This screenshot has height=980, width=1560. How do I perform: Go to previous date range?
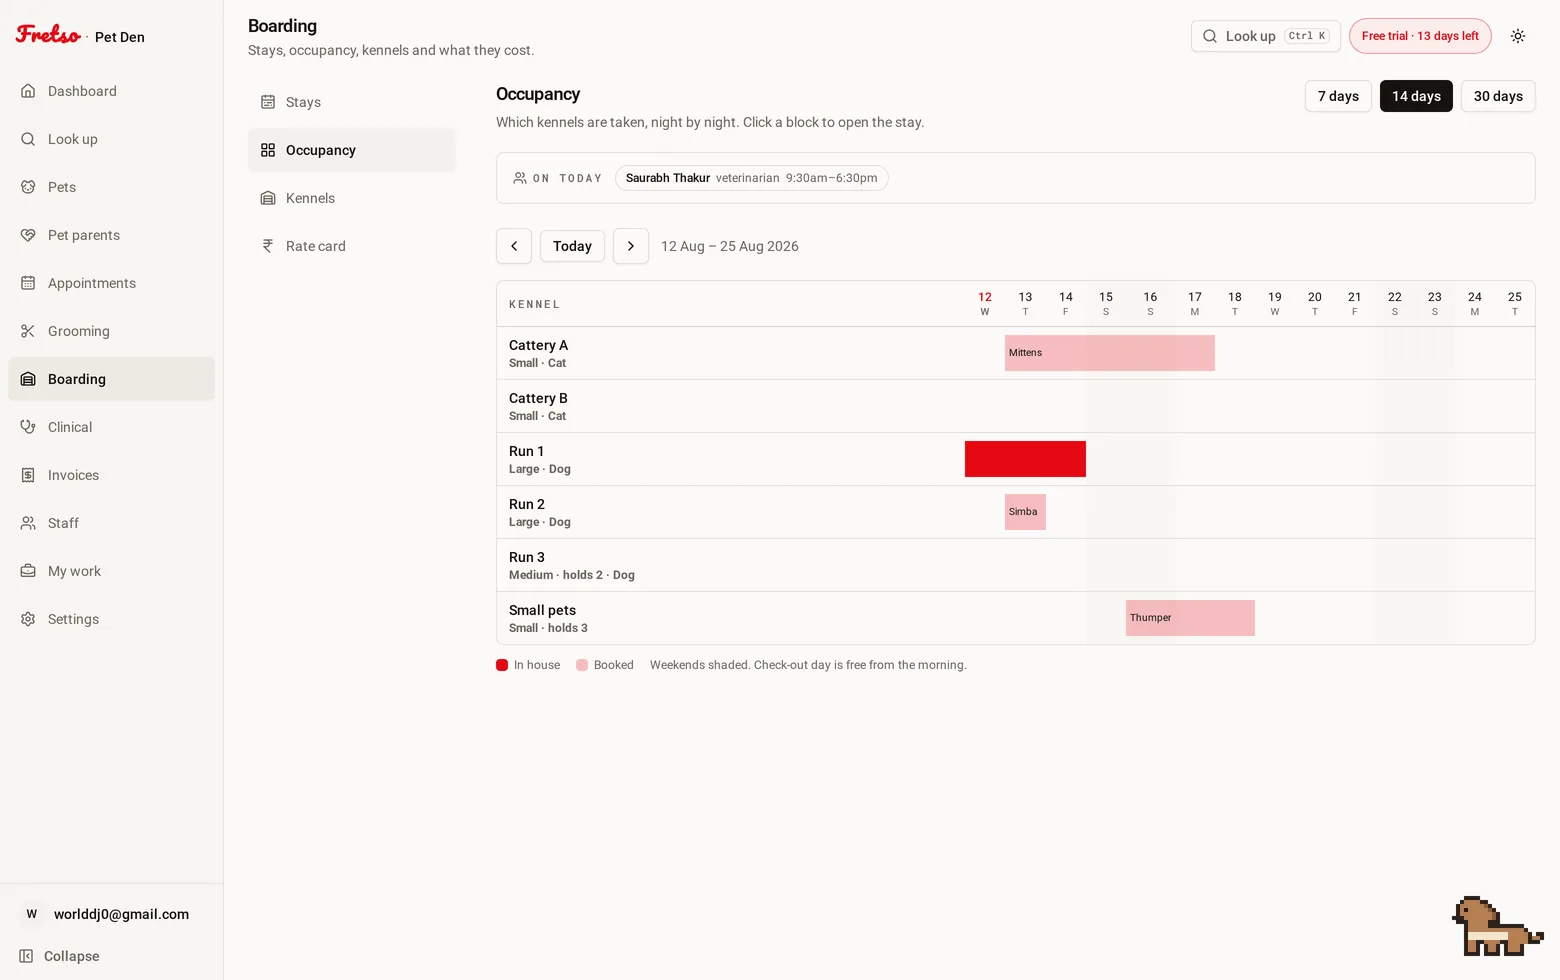pyautogui.click(x=514, y=246)
